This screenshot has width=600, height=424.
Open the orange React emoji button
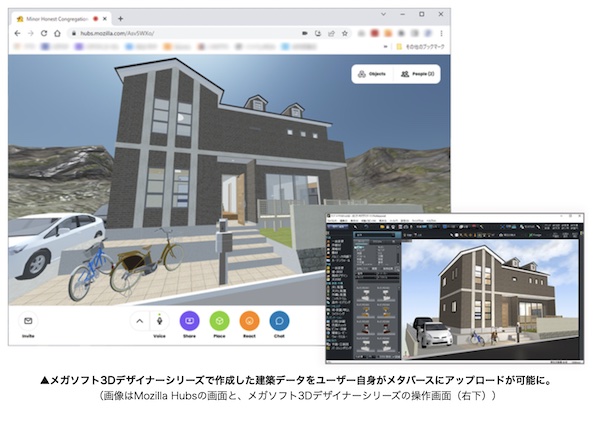[250, 321]
